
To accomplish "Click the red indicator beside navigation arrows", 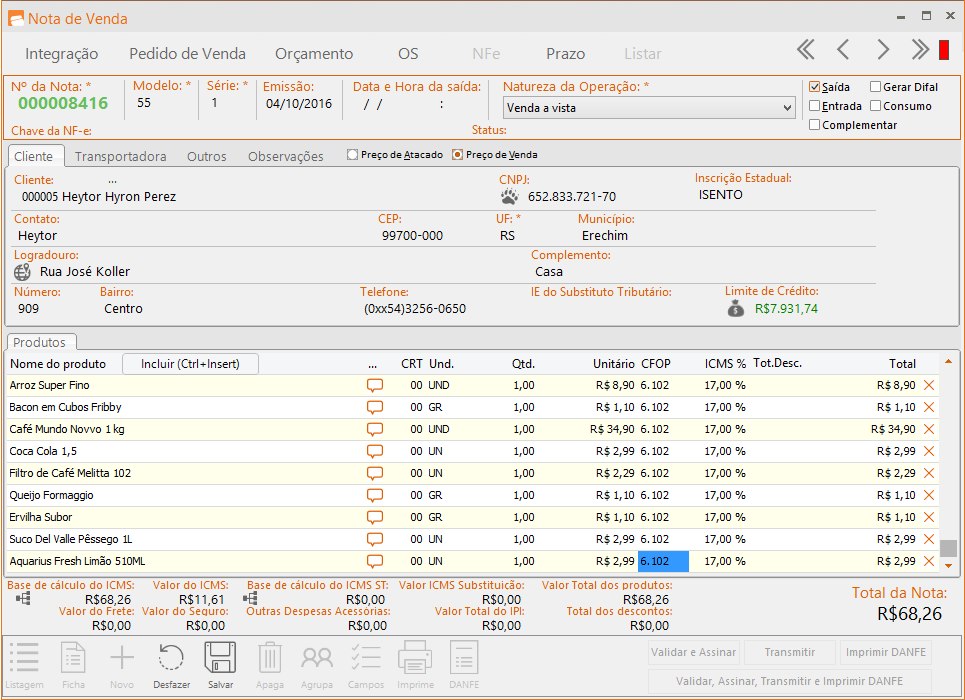I will coord(944,50).
